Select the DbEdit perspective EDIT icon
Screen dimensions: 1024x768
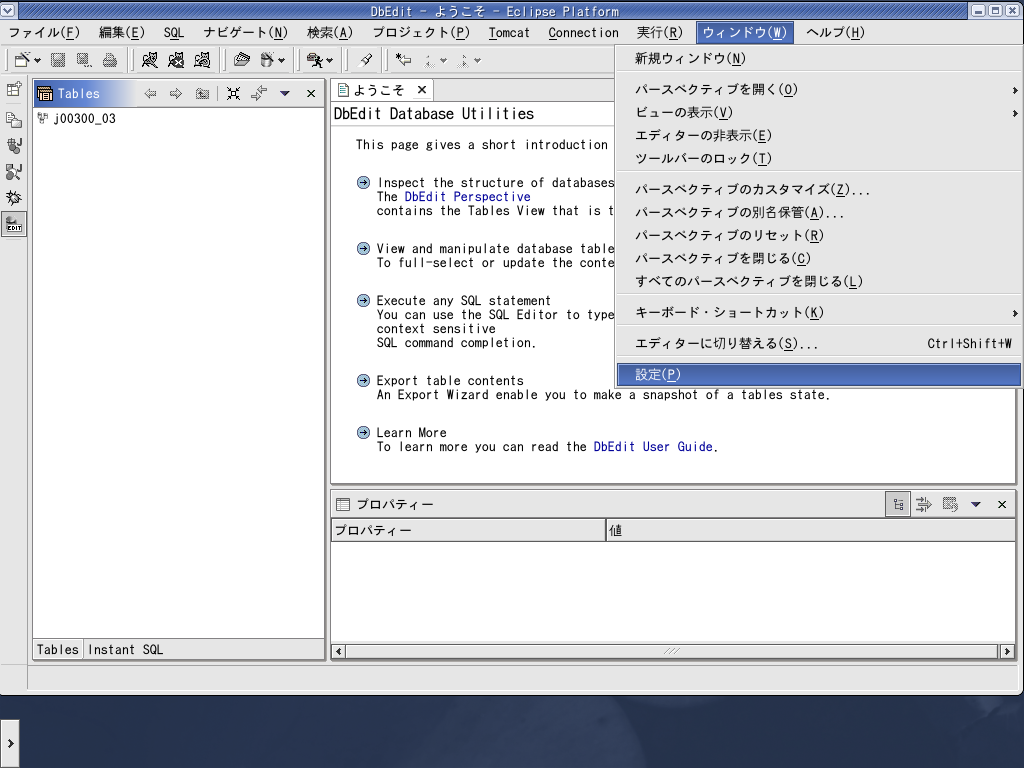click(14, 224)
